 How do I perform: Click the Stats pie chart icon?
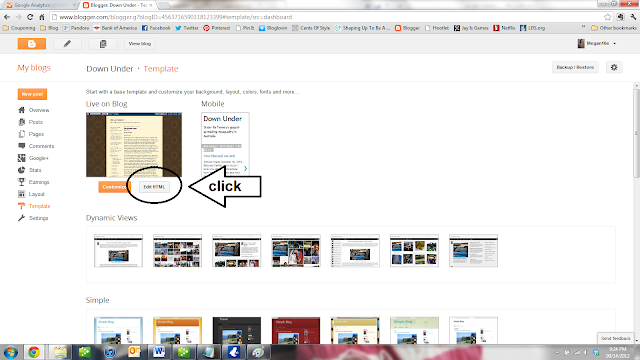tap(22, 170)
